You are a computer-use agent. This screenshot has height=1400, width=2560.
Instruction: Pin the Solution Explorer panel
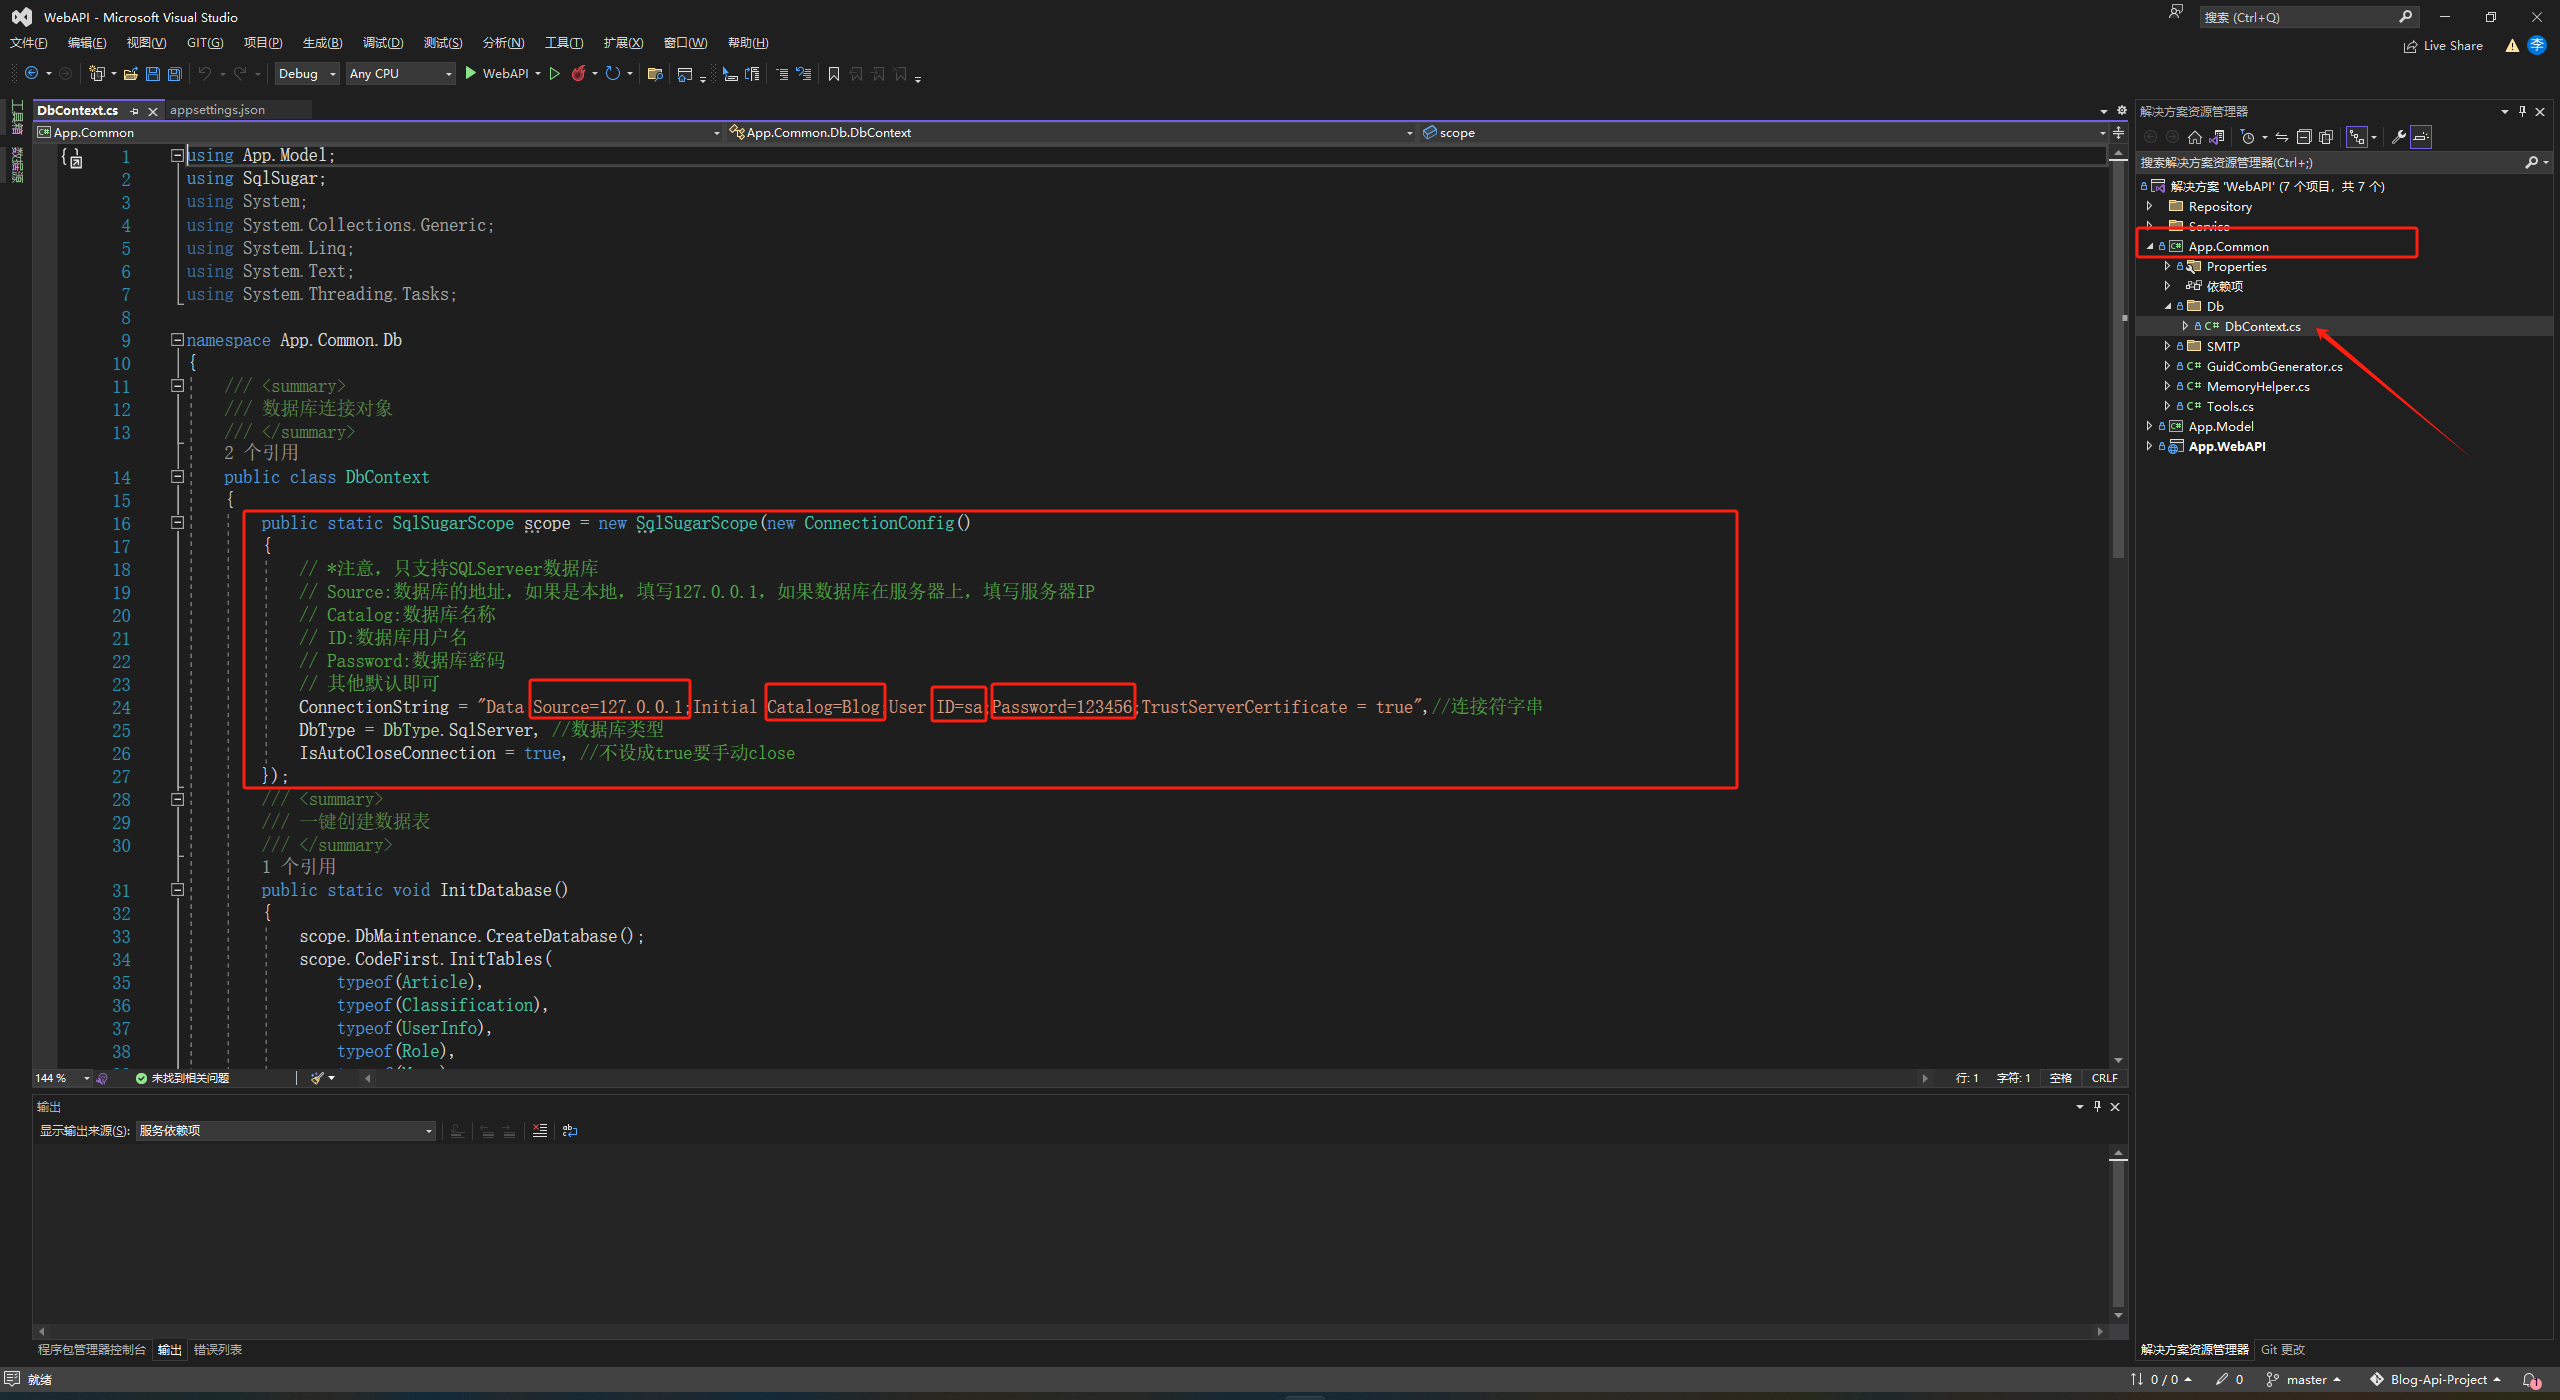[2522, 111]
